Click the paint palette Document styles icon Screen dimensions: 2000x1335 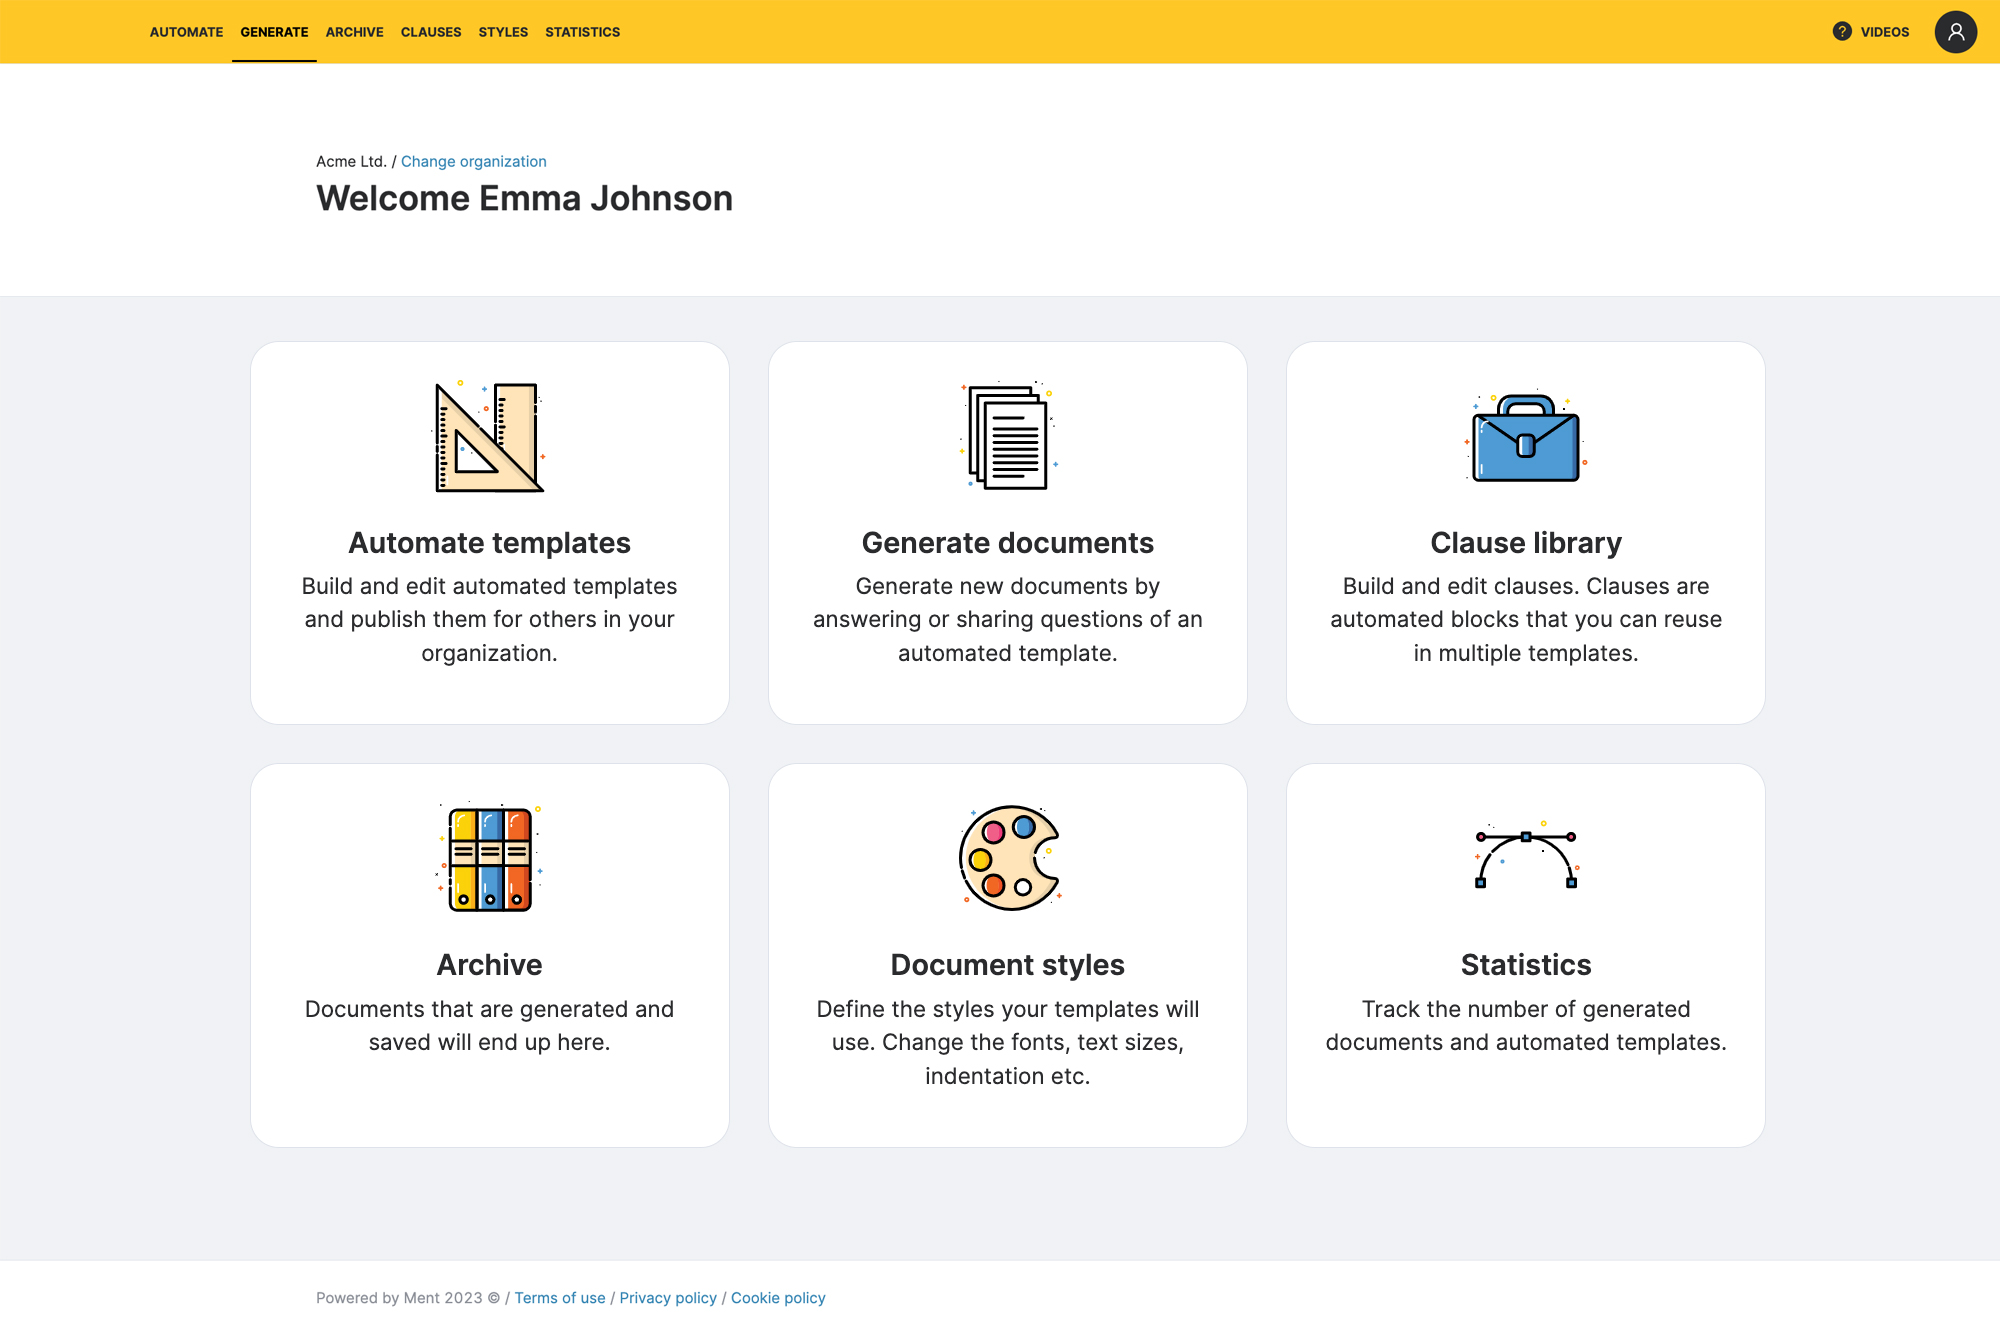point(1008,858)
